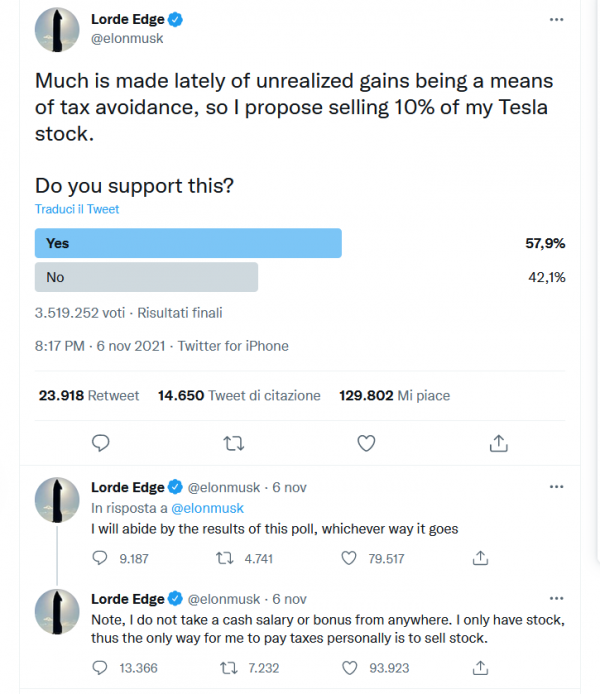Retweet the main poll tweet
The width and height of the screenshot is (600, 694).
click(x=234, y=443)
